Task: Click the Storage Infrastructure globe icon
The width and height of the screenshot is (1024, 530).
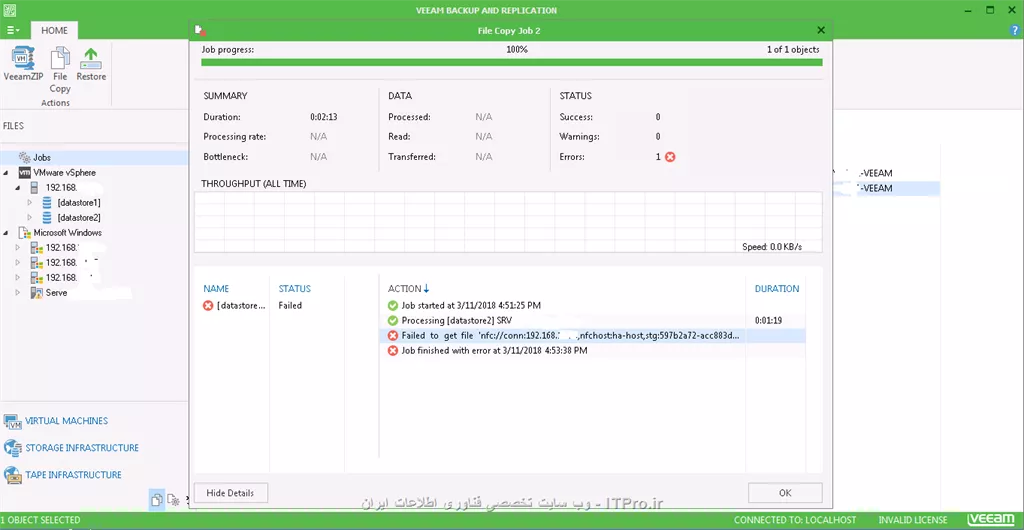Action: coord(13,448)
